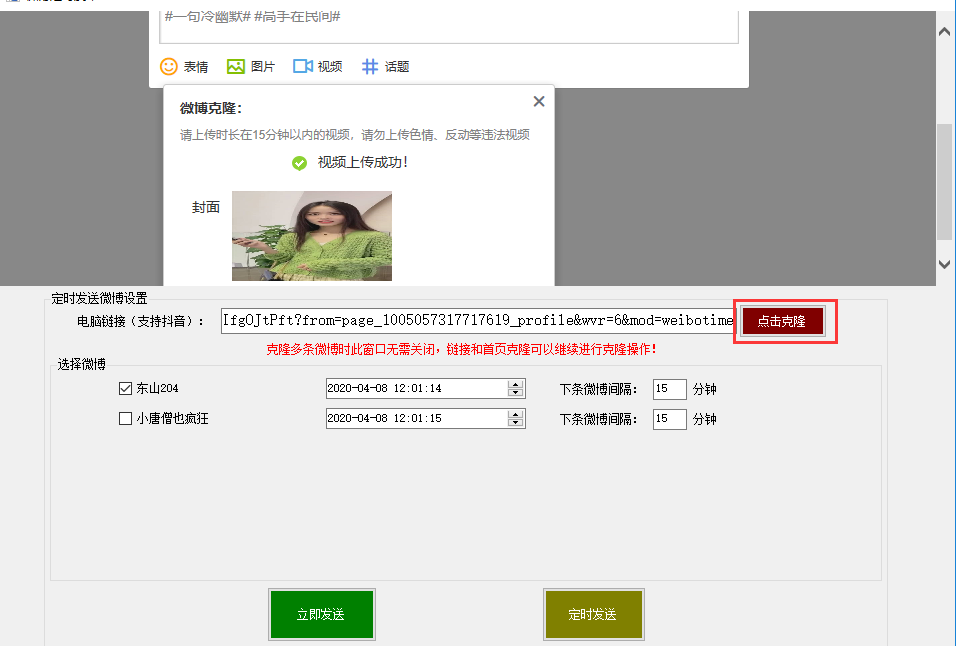The height and width of the screenshot is (646, 956).
Task: Decrease the 小唐僧也疯狂 scheduled time with spinner
Action: (x=516, y=423)
